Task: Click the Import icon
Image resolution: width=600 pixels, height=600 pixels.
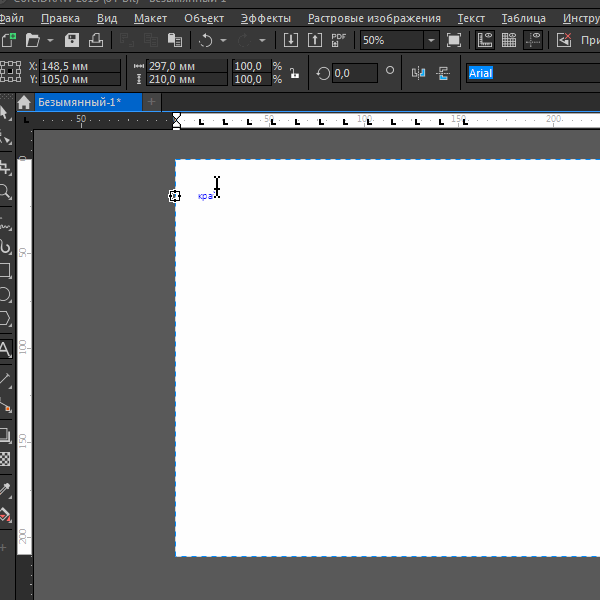Action: coord(291,40)
